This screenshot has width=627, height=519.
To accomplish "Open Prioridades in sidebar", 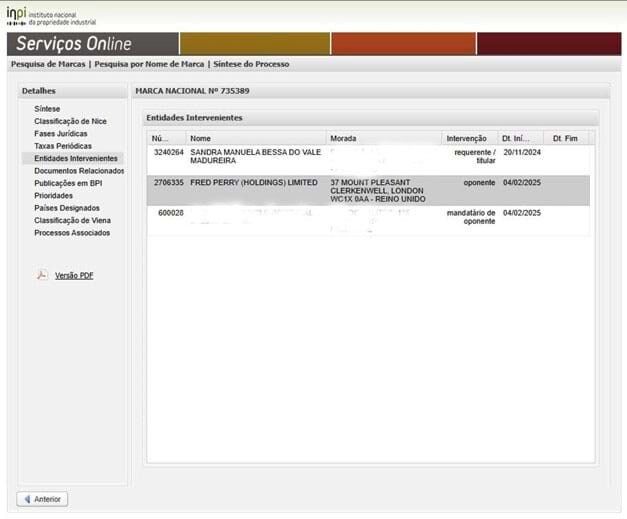I will [53, 196].
